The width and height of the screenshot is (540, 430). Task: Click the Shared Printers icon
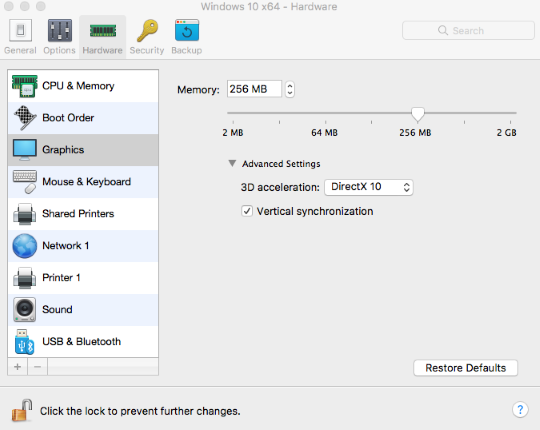24,214
